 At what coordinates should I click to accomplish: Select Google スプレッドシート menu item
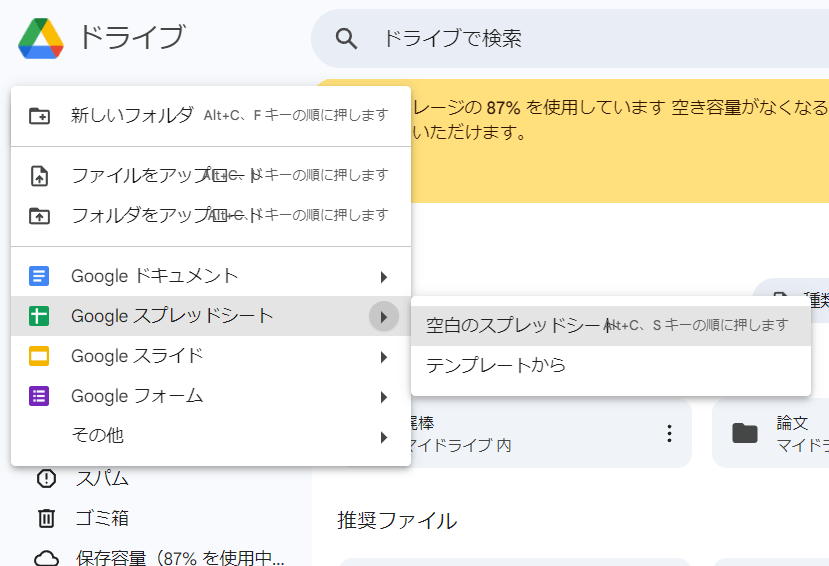pos(211,316)
